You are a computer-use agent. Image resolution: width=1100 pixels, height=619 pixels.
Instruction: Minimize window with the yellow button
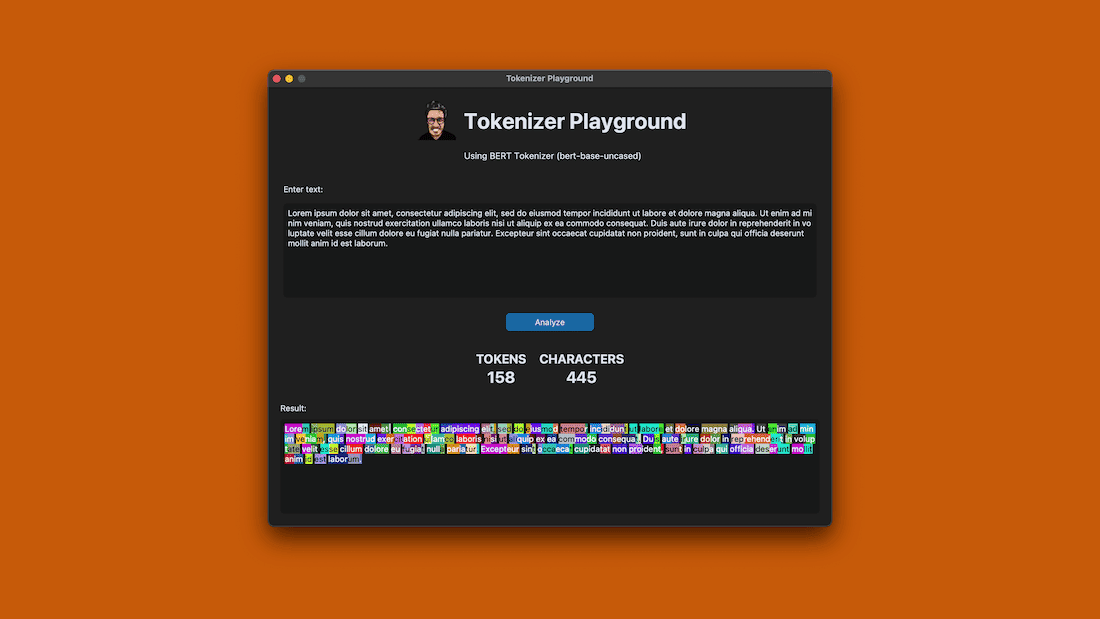pyautogui.click(x=289, y=79)
